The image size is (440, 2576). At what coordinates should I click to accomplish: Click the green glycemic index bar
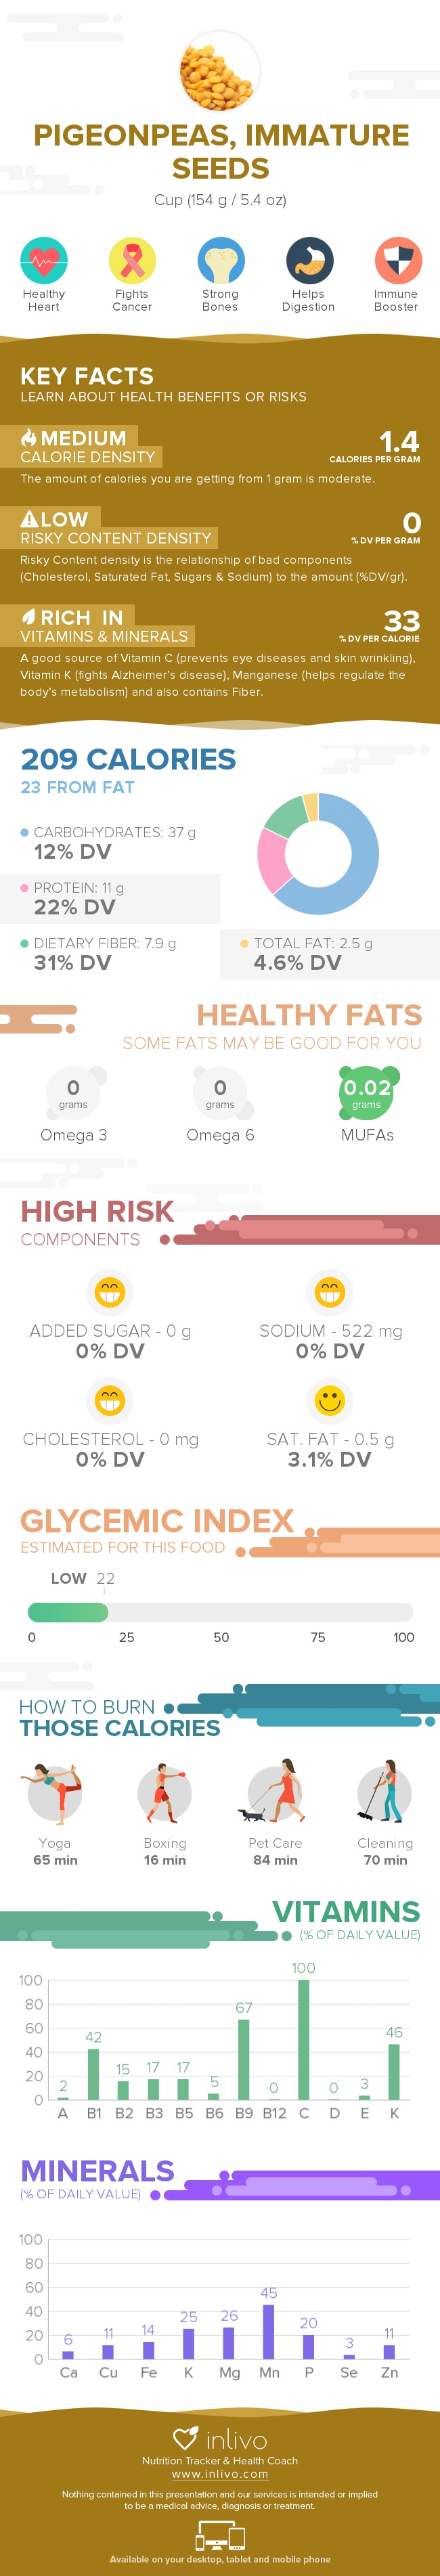[68, 1612]
